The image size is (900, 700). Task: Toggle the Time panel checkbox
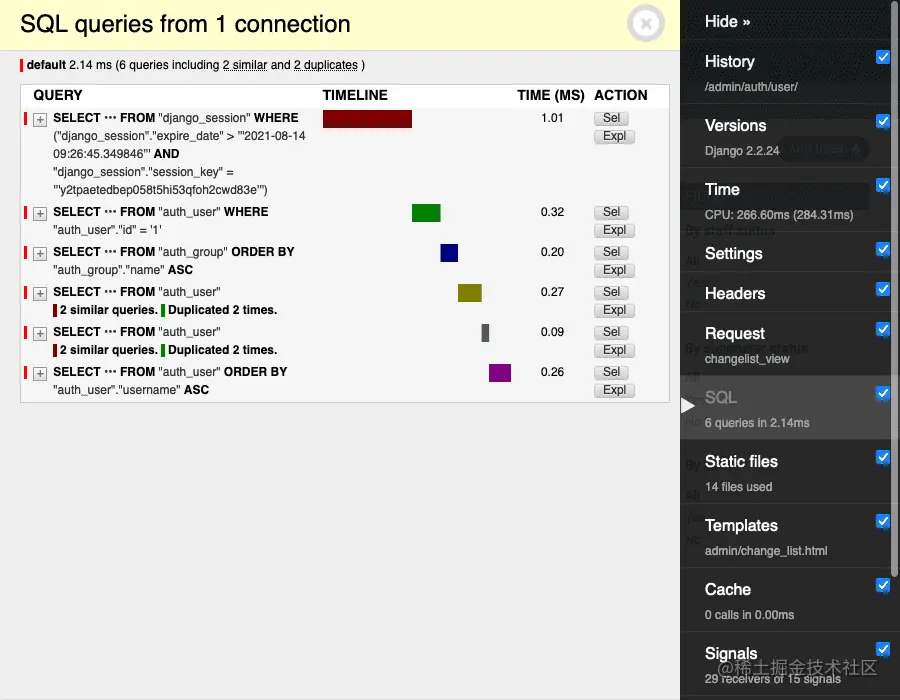883,185
